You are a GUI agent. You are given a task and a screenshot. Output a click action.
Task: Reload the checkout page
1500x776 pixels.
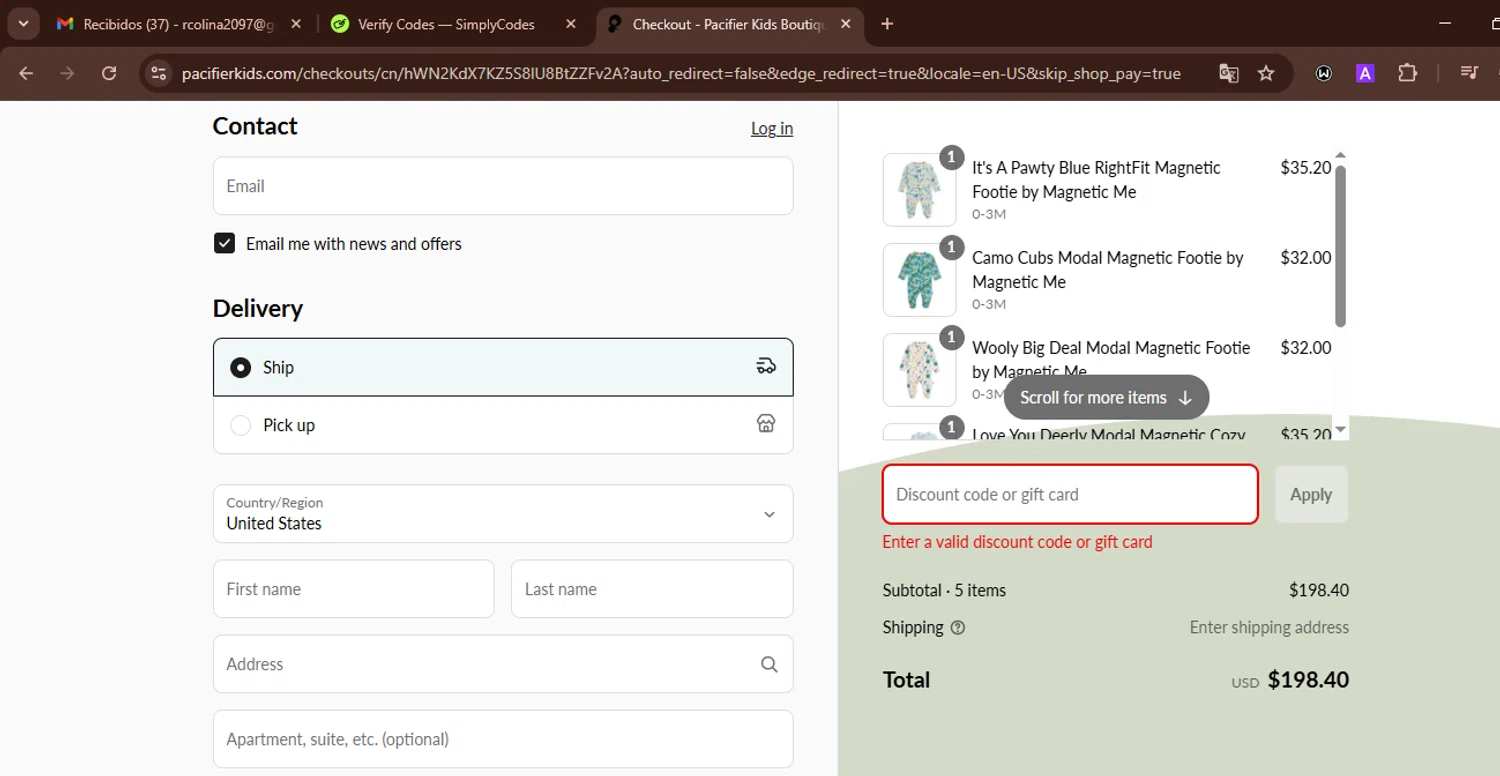coord(109,73)
